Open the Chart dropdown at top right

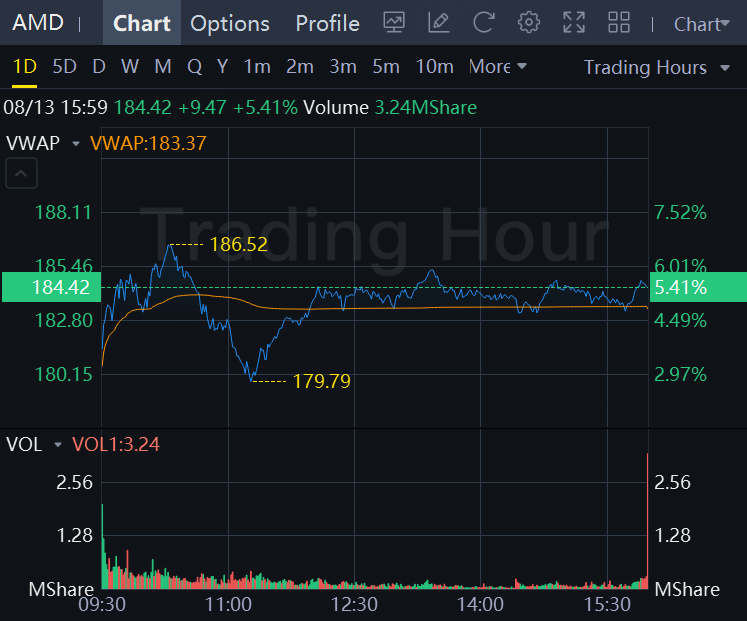(701, 24)
